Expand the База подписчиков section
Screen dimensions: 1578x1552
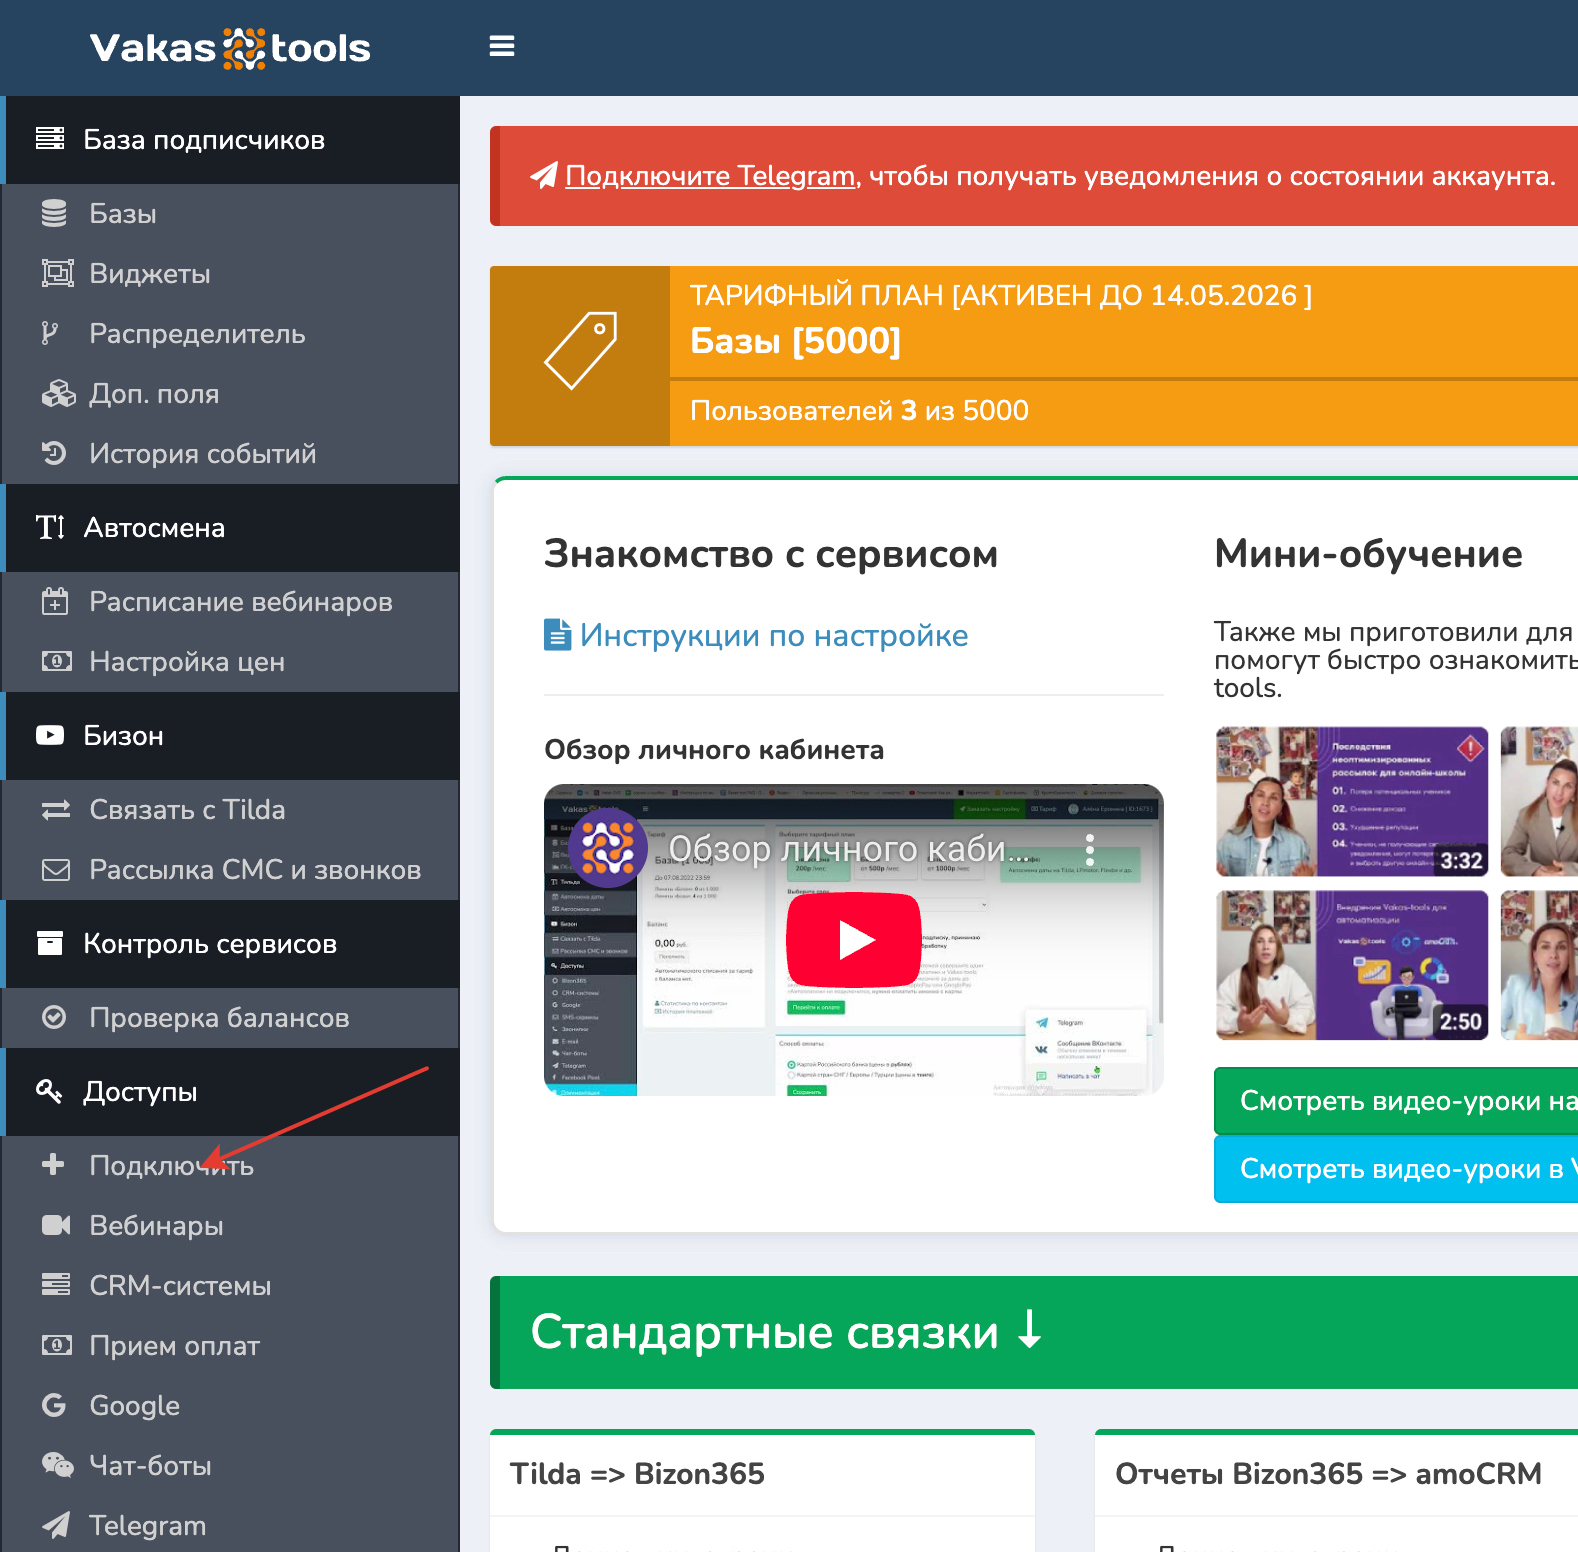click(204, 140)
